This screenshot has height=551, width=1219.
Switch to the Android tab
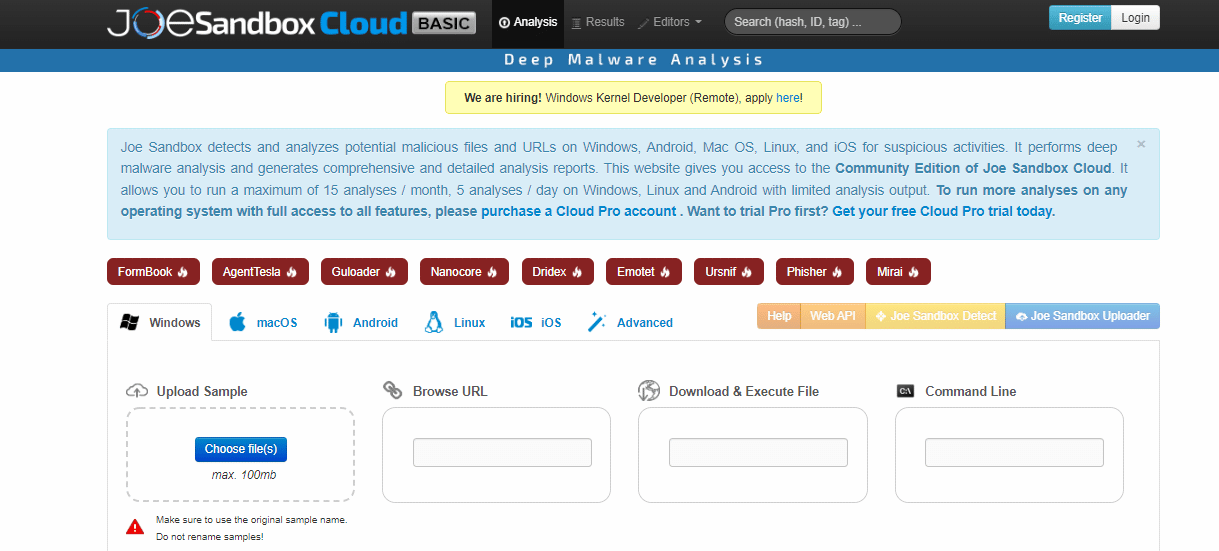pyautogui.click(x=361, y=323)
